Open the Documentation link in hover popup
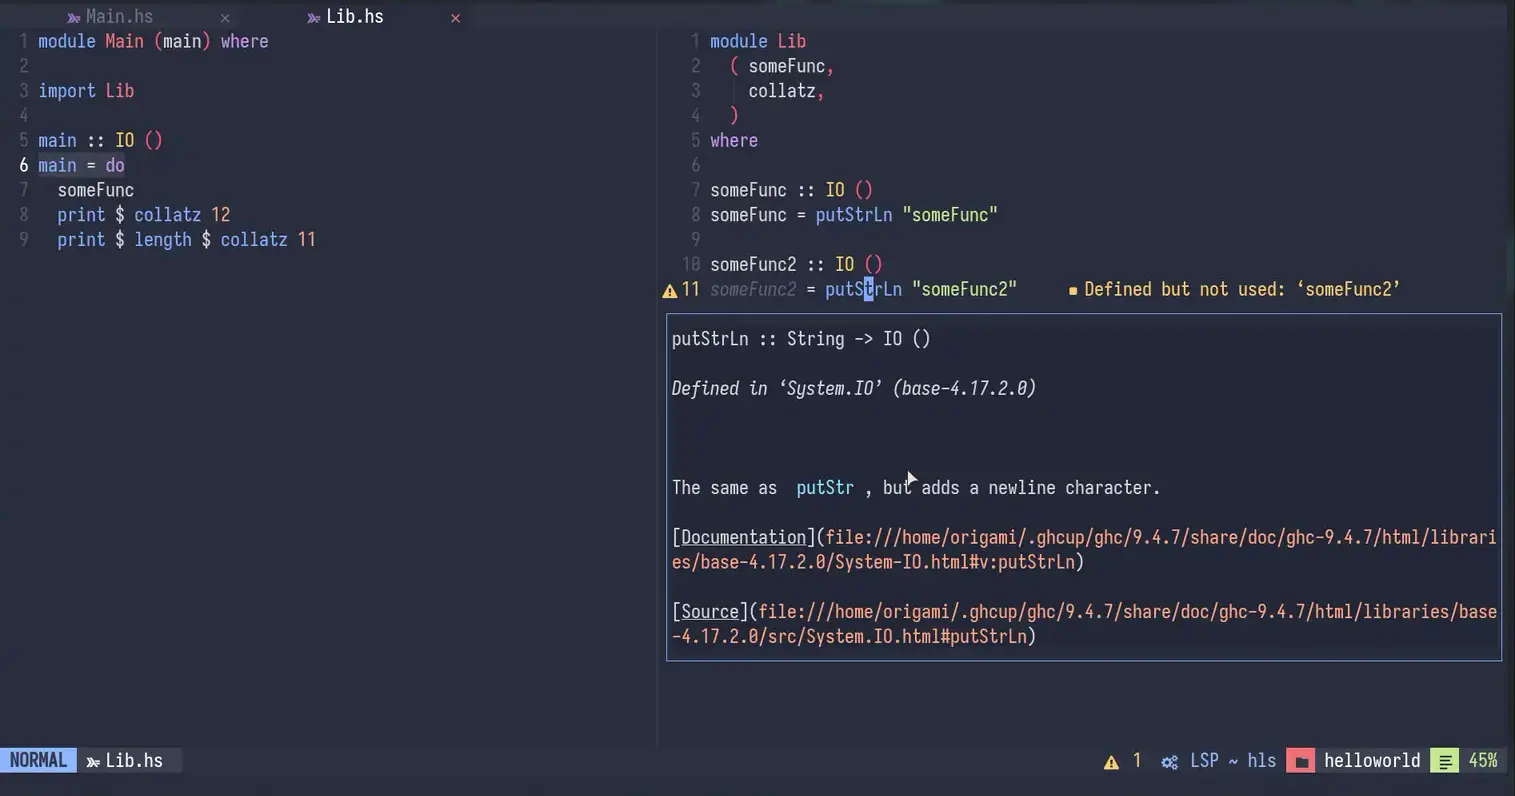Image resolution: width=1515 pixels, height=796 pixels. click(743, 538)
